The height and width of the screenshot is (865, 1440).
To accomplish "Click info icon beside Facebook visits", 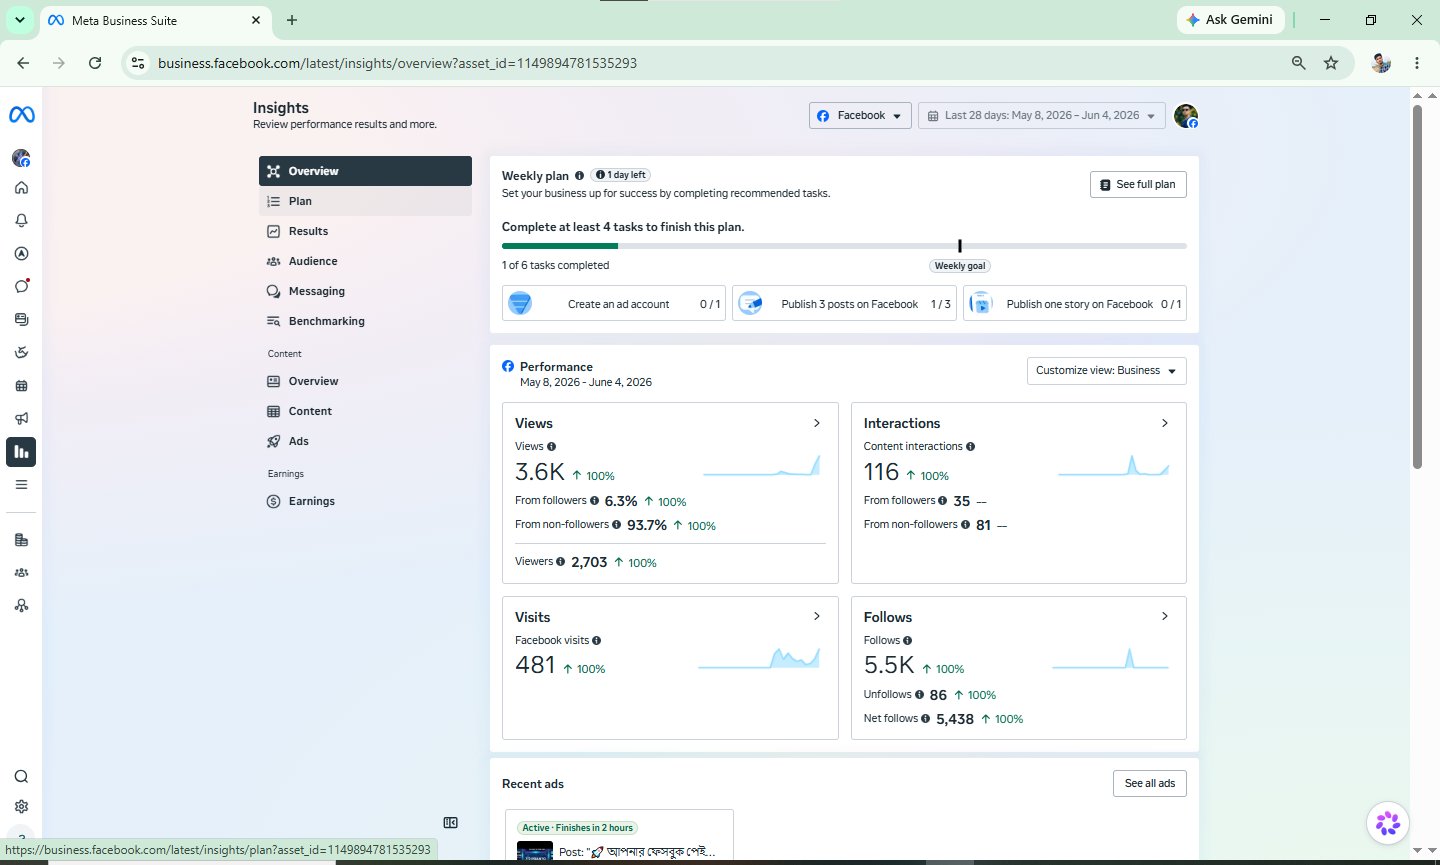I will click(x=596, y=641).
